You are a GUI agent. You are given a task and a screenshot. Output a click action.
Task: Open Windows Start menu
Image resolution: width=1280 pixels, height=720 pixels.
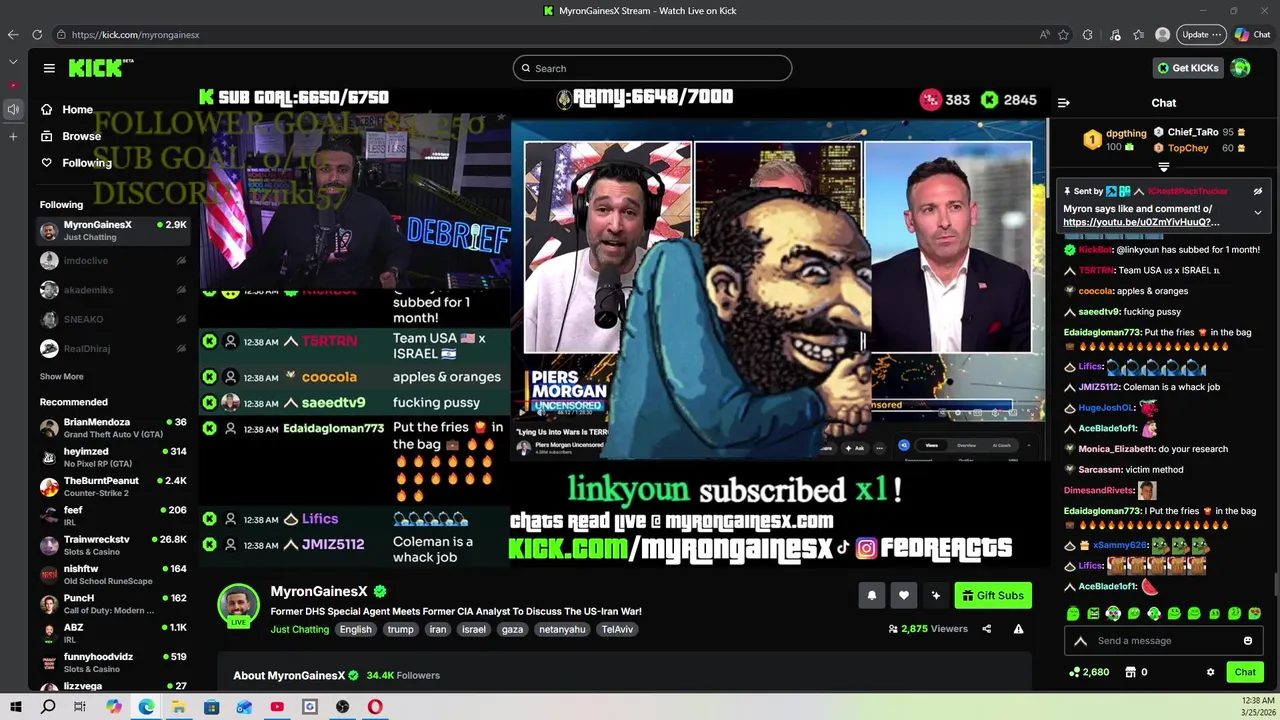[x=16, y=707]
